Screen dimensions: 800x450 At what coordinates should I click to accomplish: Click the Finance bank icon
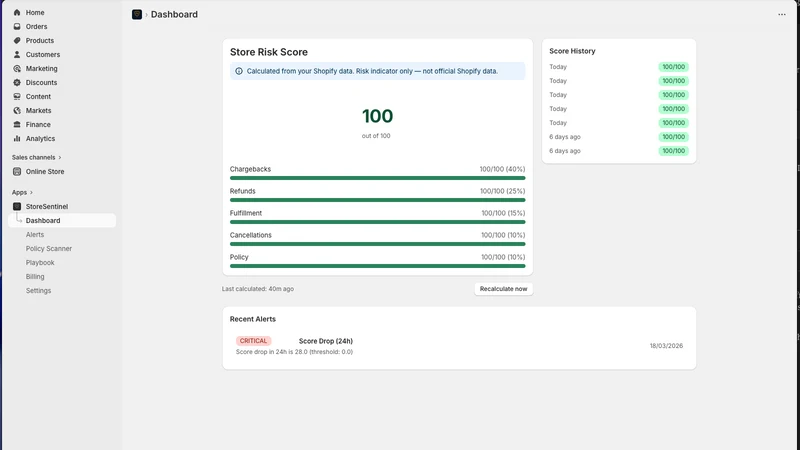(x=17, y=124)
